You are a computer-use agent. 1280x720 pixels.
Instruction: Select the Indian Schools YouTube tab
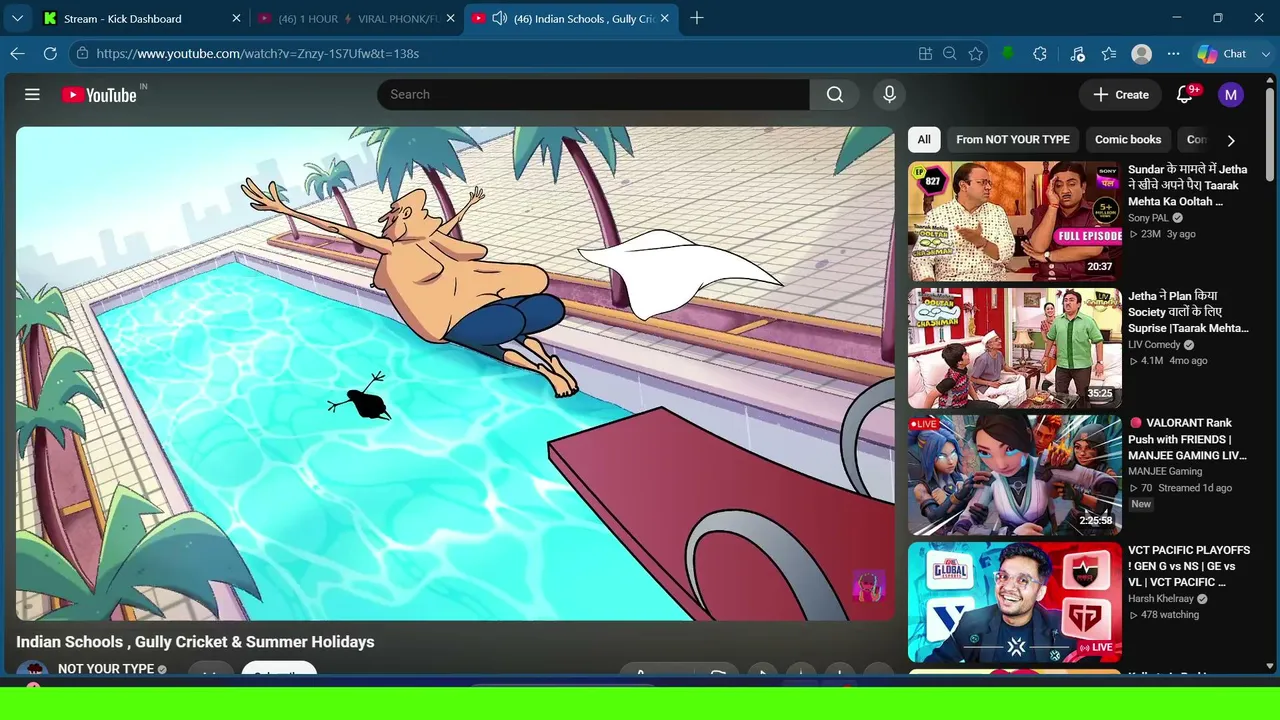570,18
